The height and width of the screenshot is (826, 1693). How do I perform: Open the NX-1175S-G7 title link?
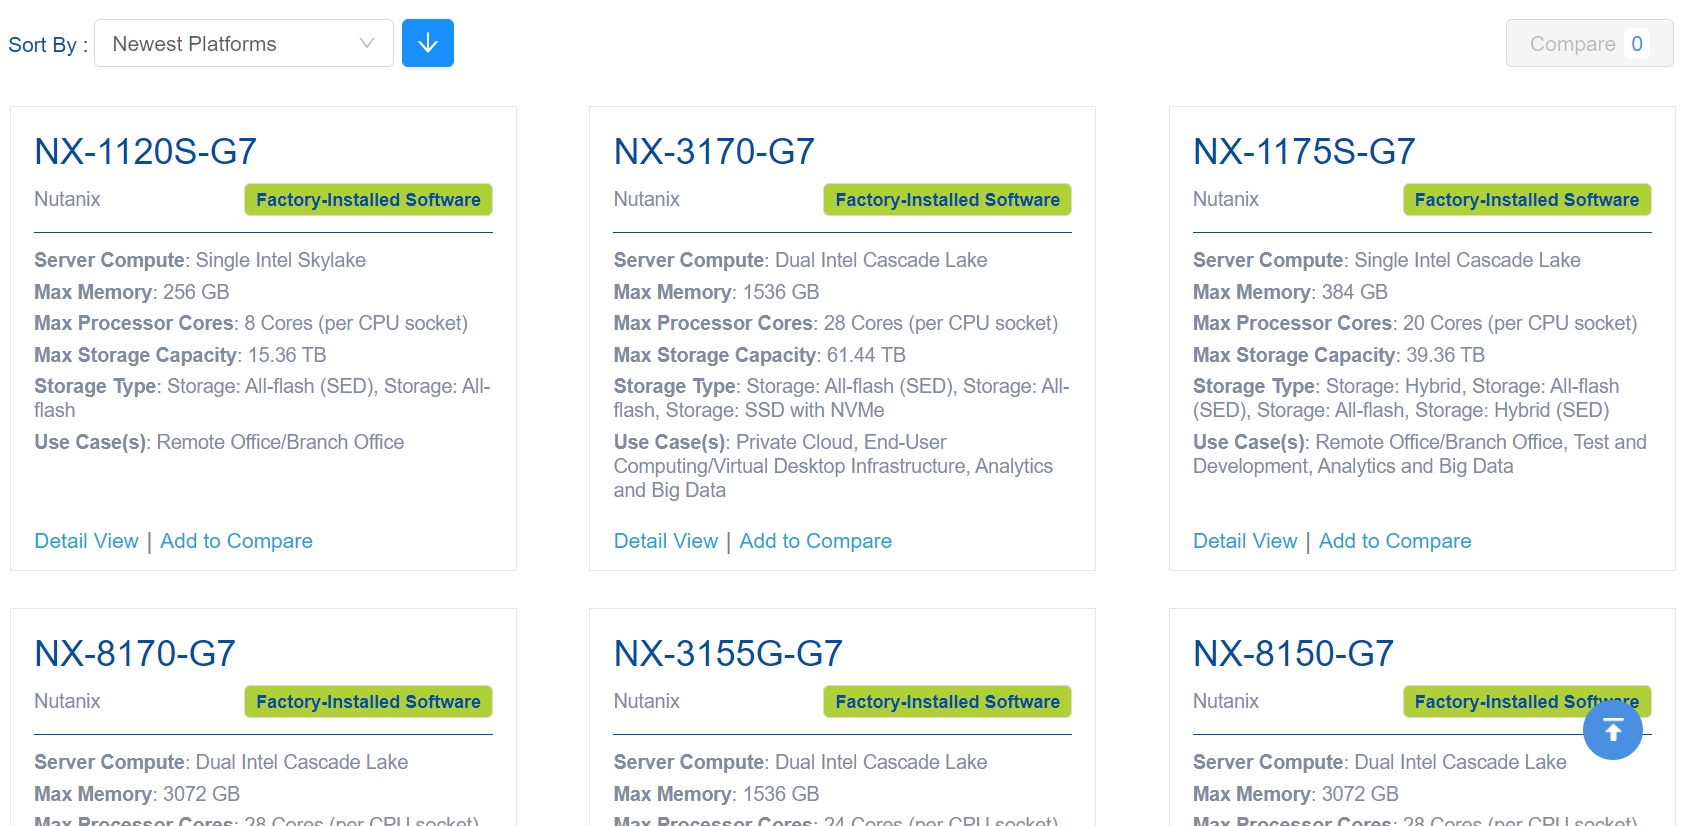(x=1304, y=152)
